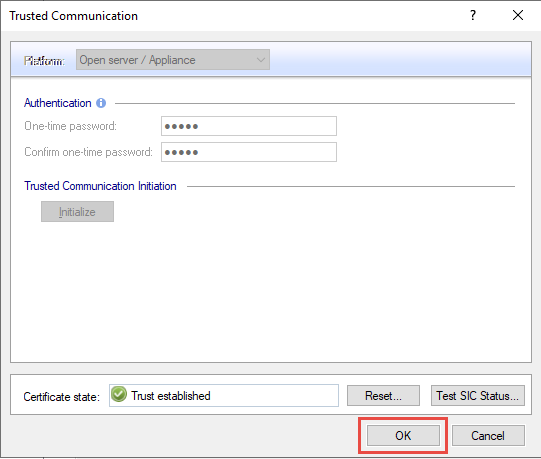Click the Initialize button
This screenshot has width=541, height=459.
tap(77, 212)
